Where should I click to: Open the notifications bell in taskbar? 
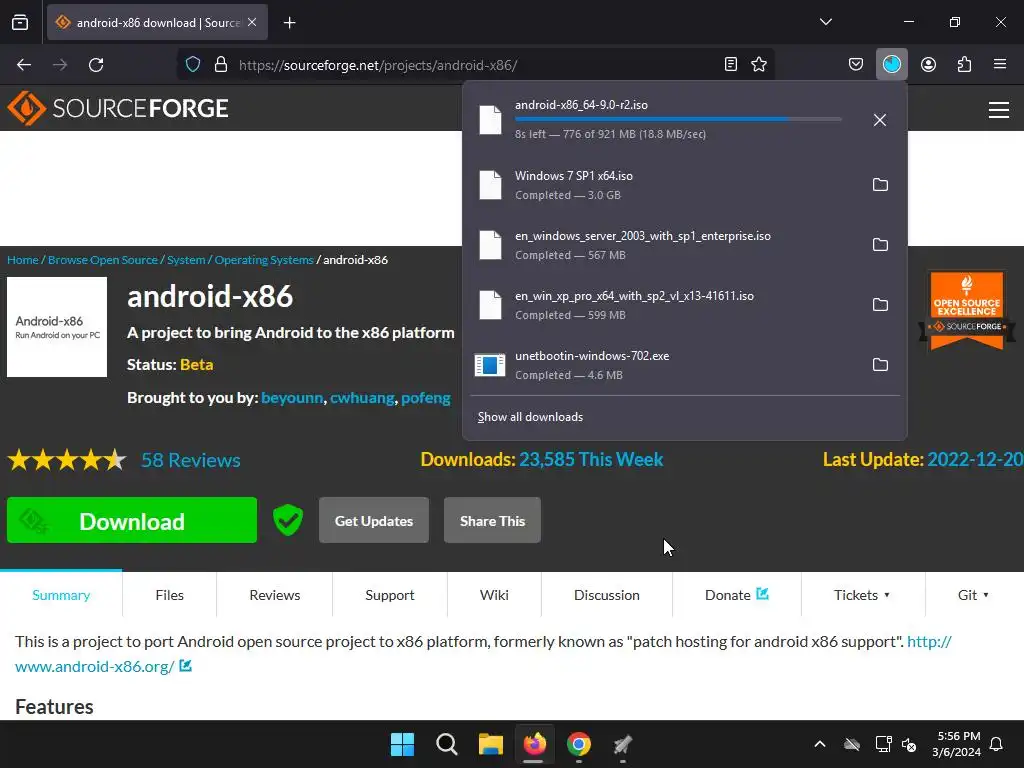(x=996, y=744)
